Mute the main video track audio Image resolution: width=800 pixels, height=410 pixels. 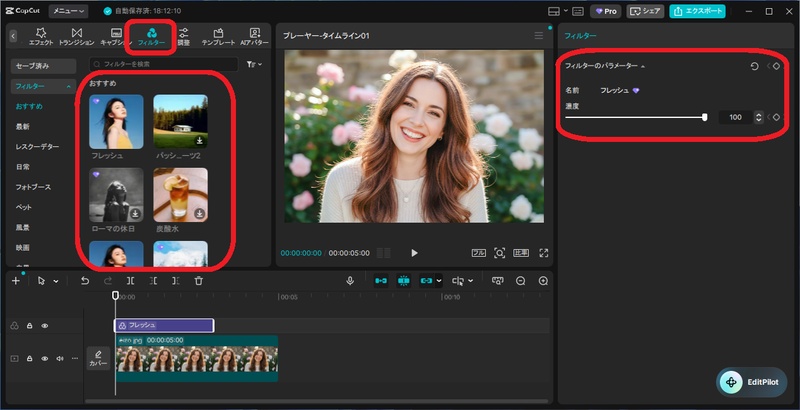60,358
